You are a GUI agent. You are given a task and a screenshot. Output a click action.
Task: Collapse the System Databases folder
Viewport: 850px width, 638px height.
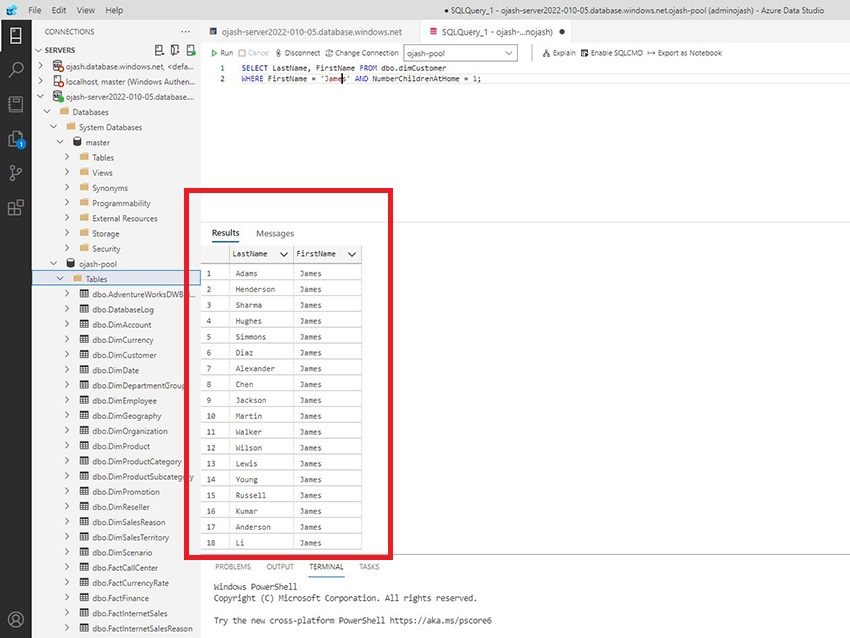pyautogui.click(x=54, y=126)
